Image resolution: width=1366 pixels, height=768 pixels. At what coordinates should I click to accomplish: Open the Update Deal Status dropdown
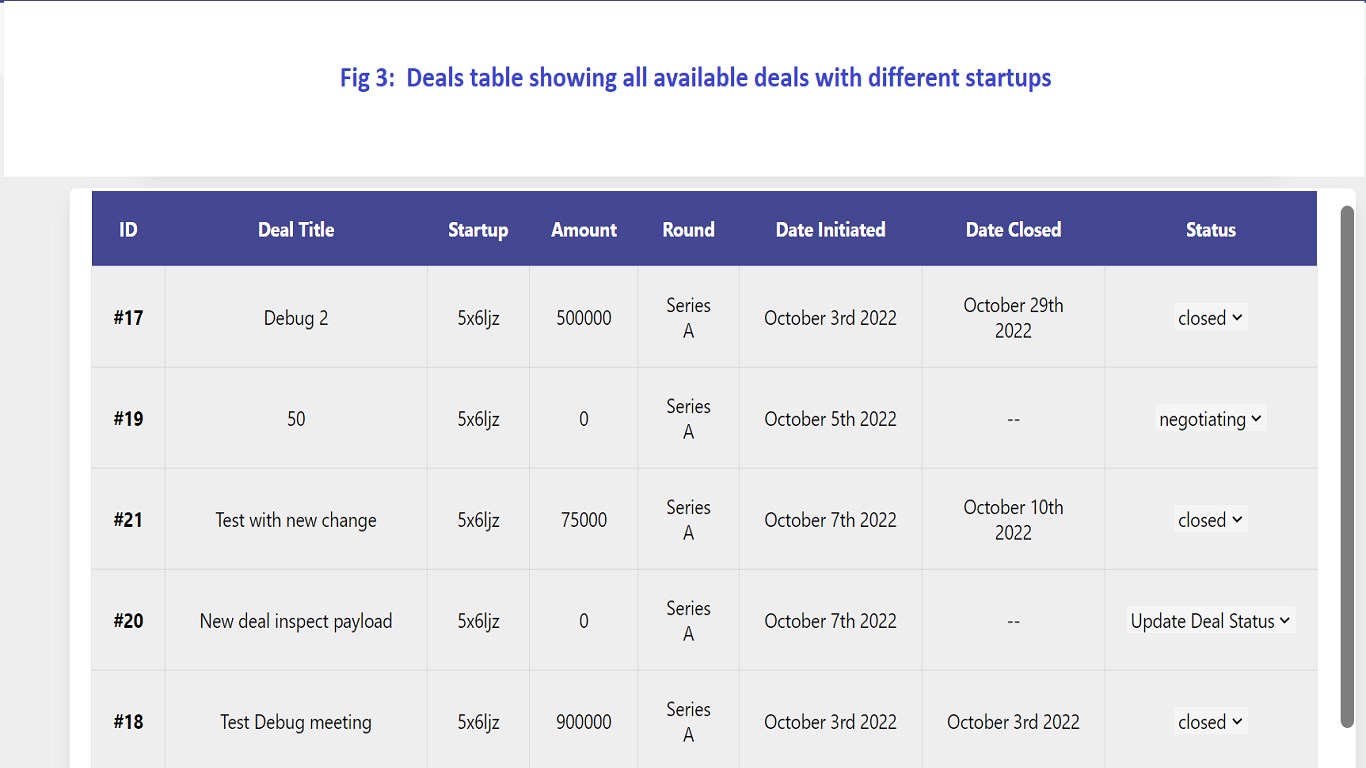(x=1210, y=621)
